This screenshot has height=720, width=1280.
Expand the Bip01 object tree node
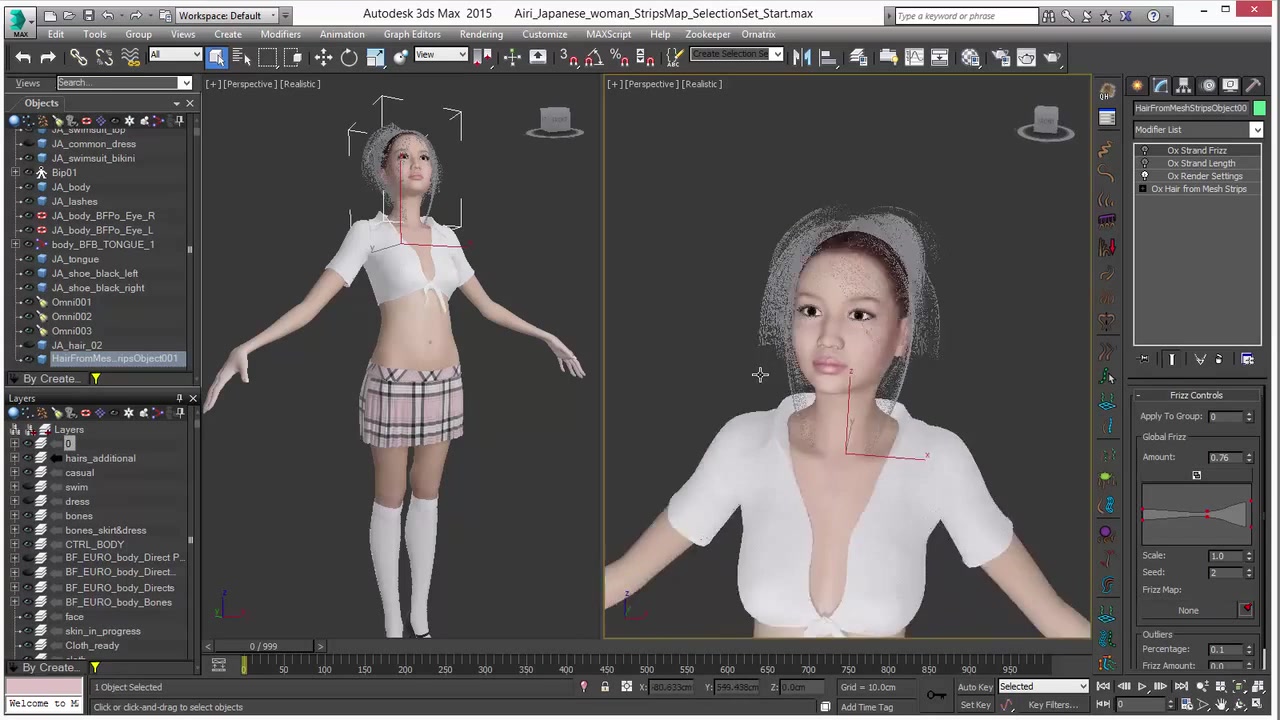point(15,173)
